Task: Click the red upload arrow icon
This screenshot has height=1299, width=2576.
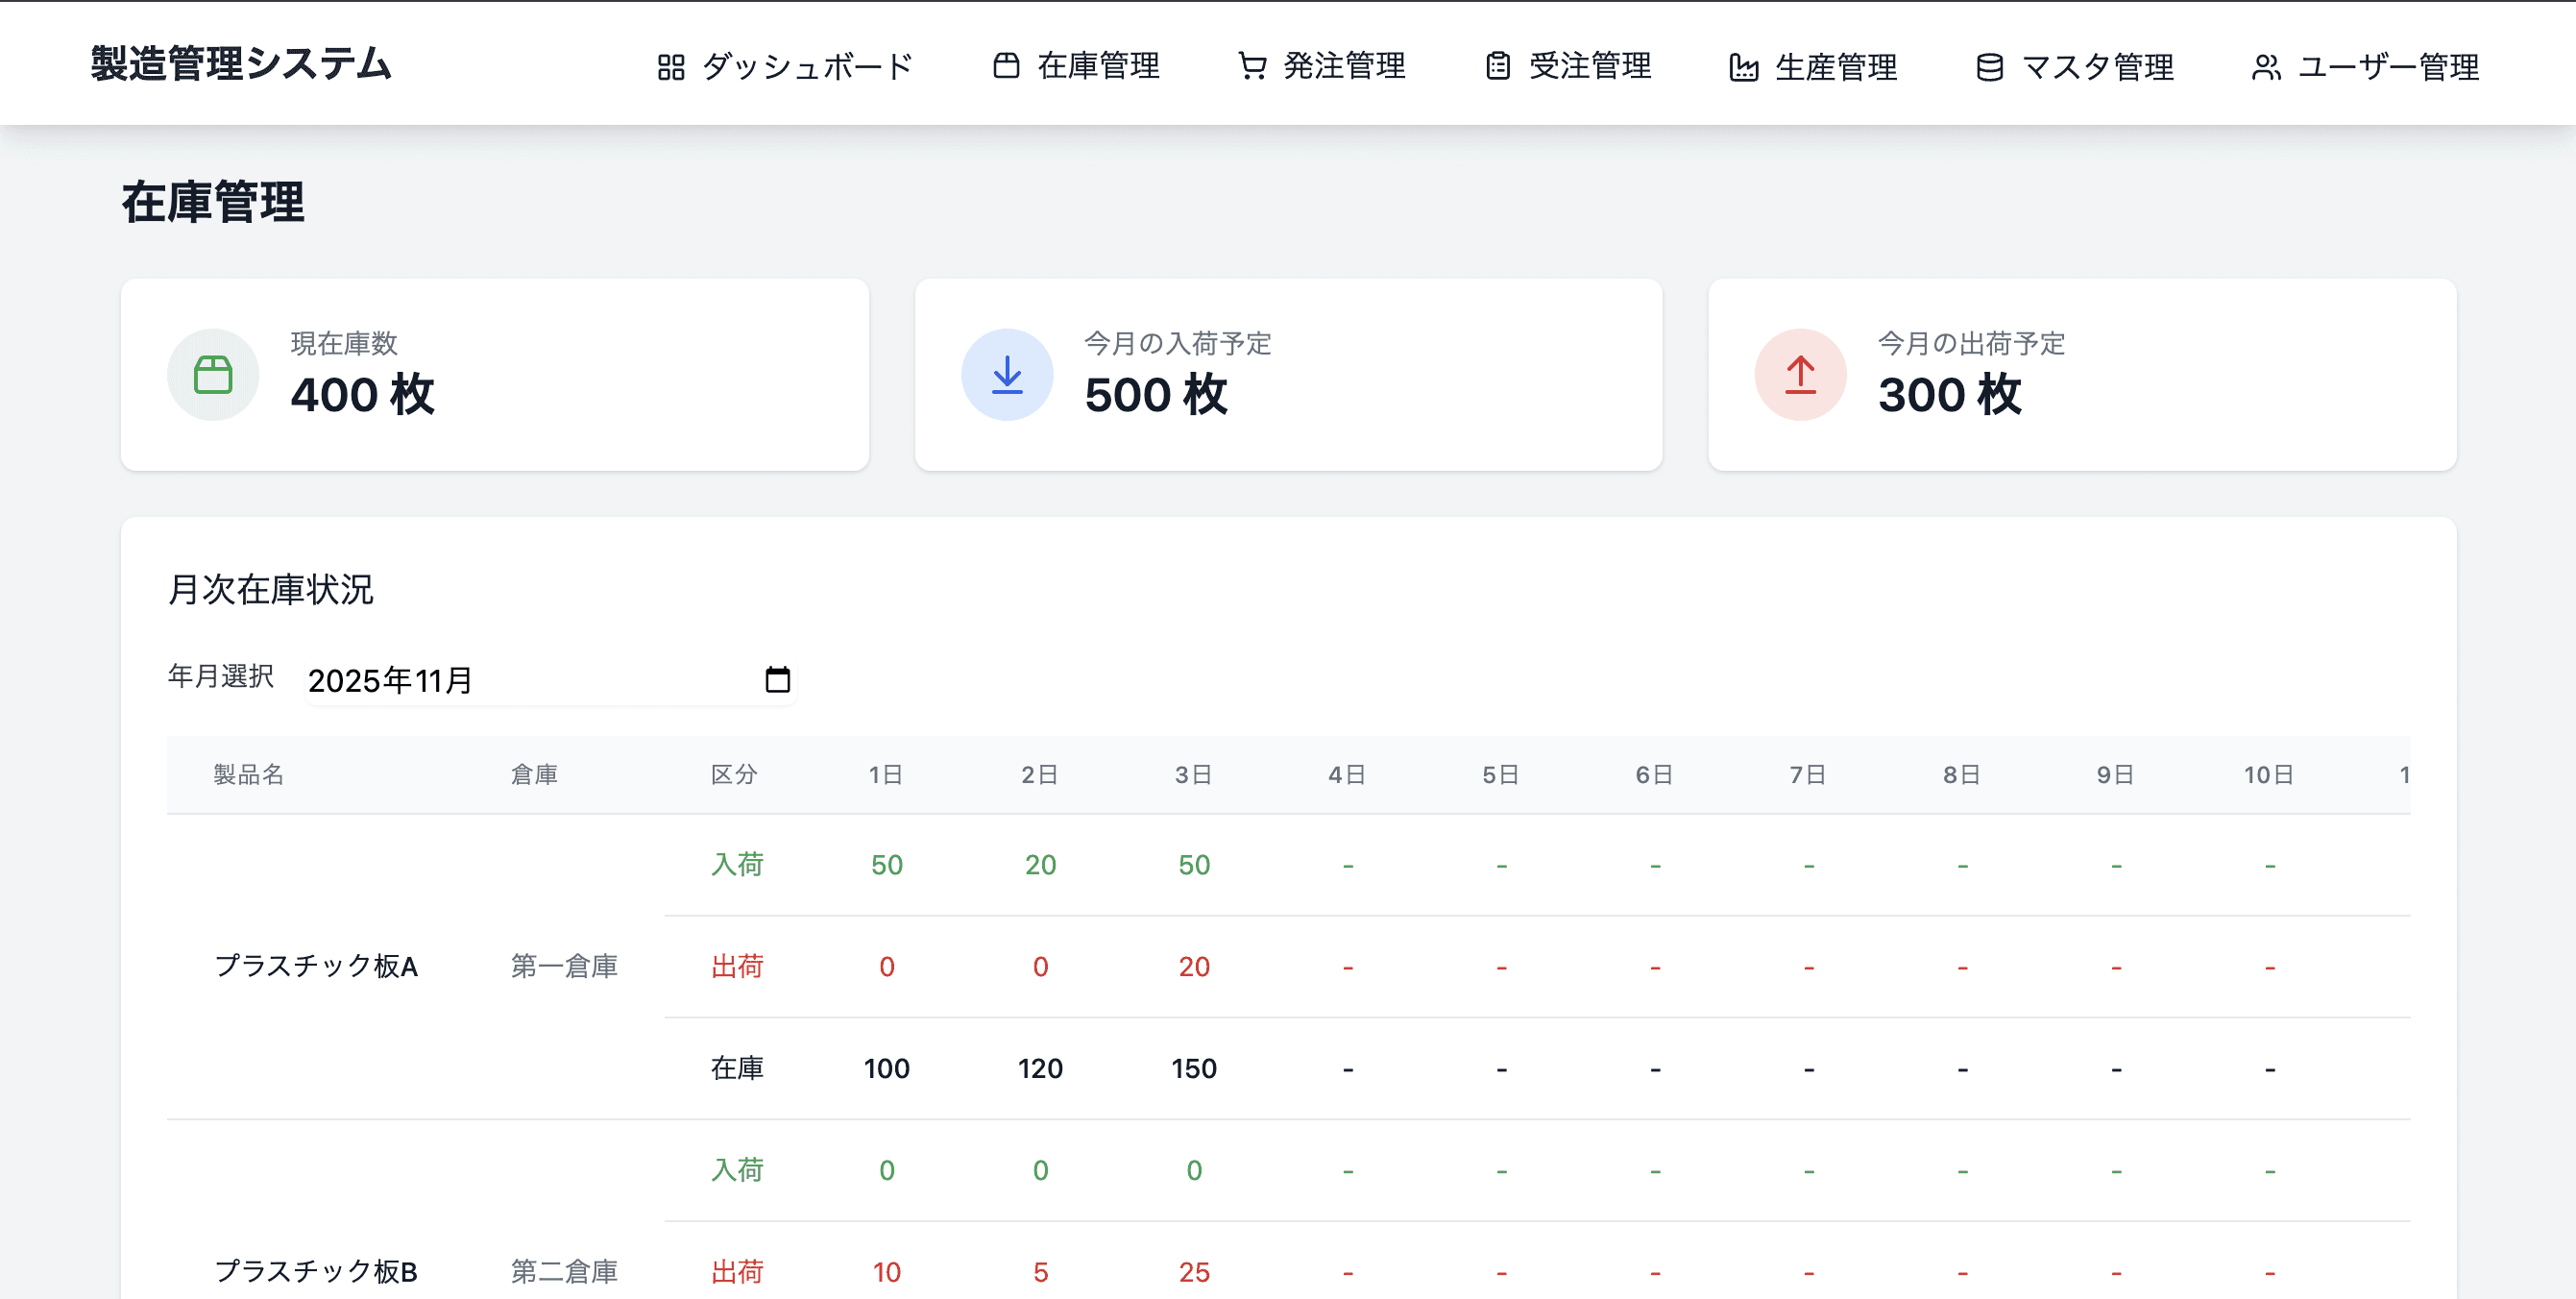Action: 1801,375
